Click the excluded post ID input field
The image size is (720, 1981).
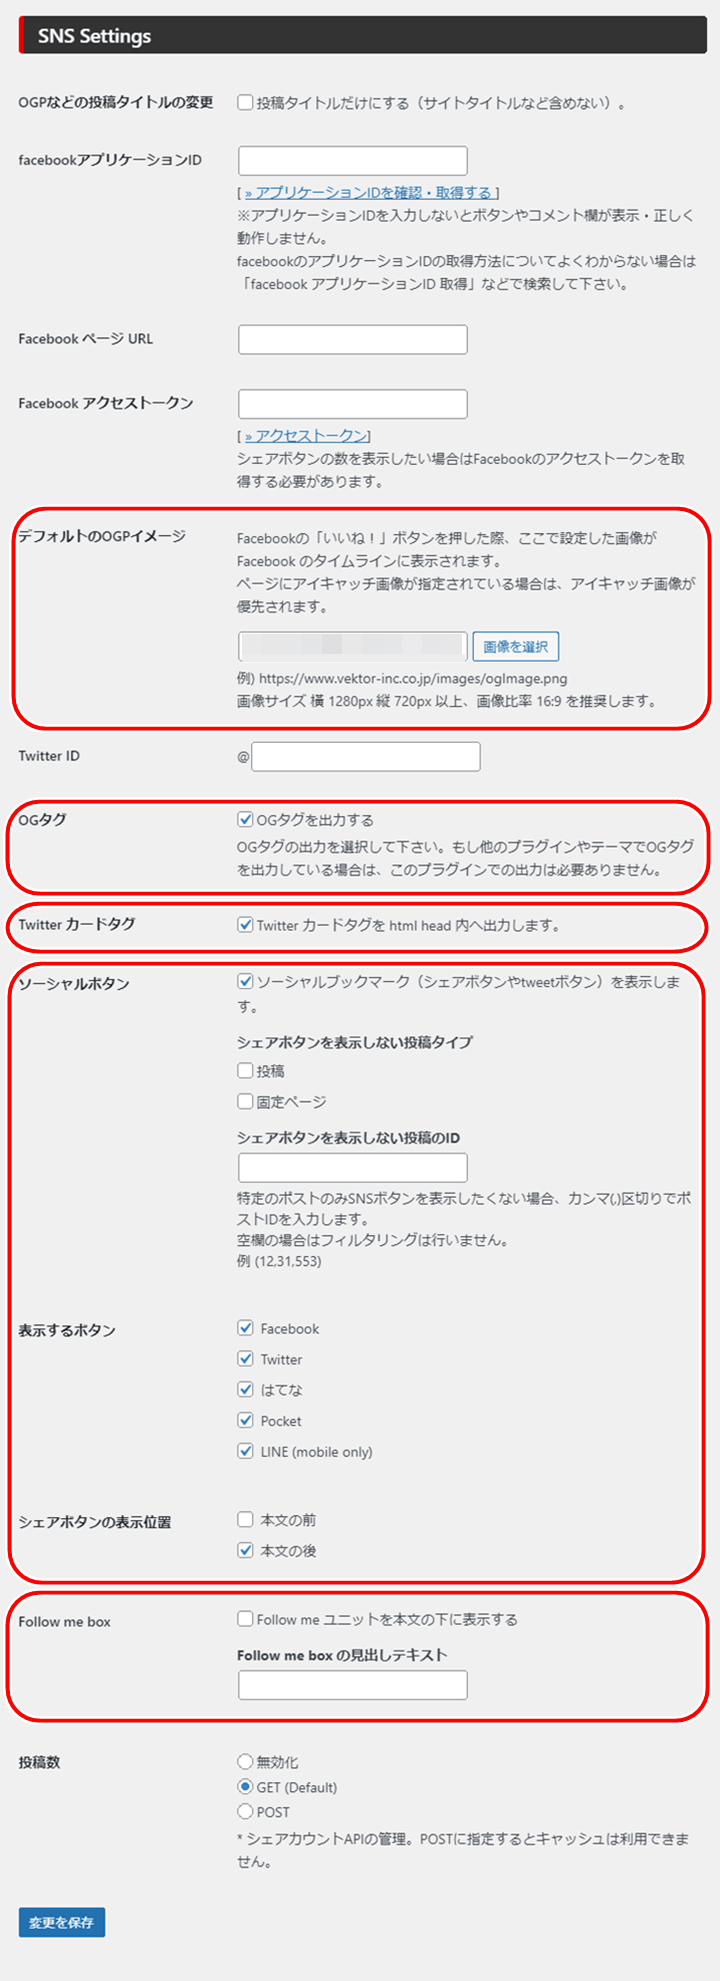tap(353, 1168)
